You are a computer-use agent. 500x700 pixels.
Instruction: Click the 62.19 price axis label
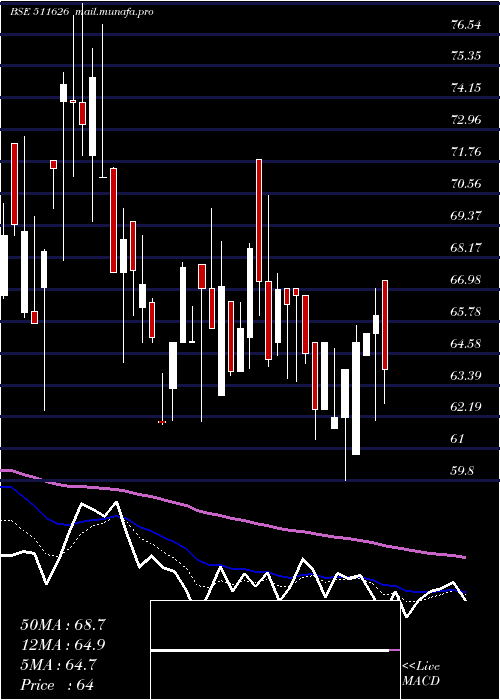(466, 407)
